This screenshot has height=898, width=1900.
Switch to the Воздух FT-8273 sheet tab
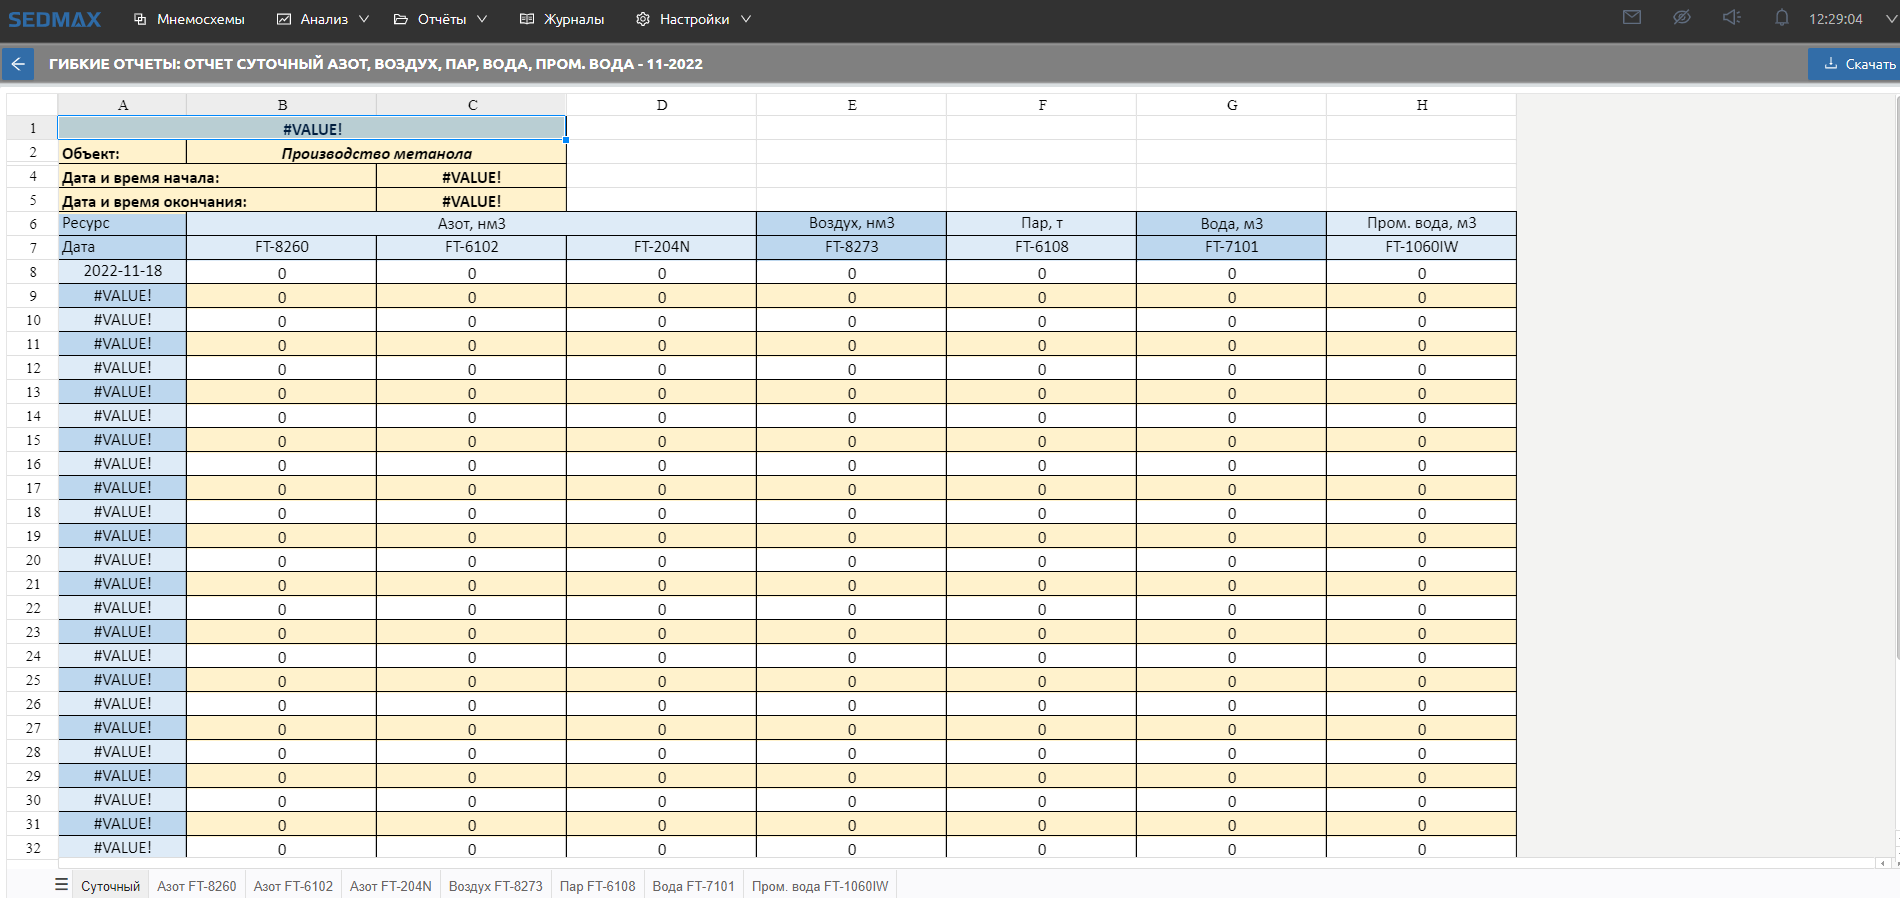click(495, 886)
